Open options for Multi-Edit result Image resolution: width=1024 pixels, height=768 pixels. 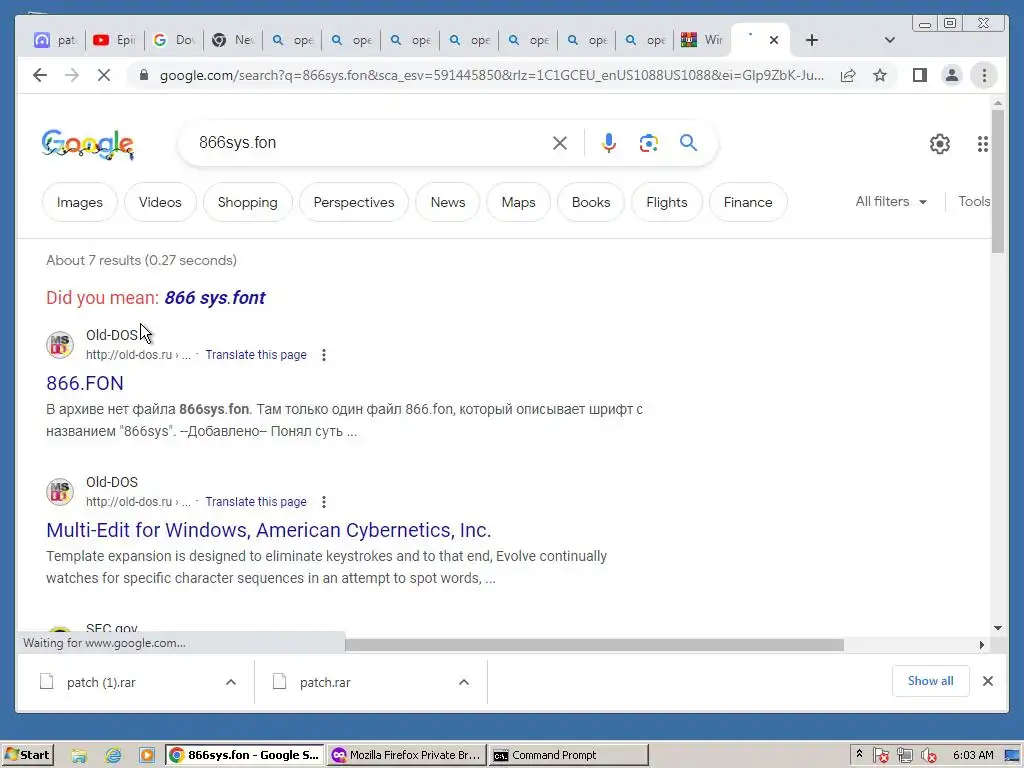pos(324,502)
